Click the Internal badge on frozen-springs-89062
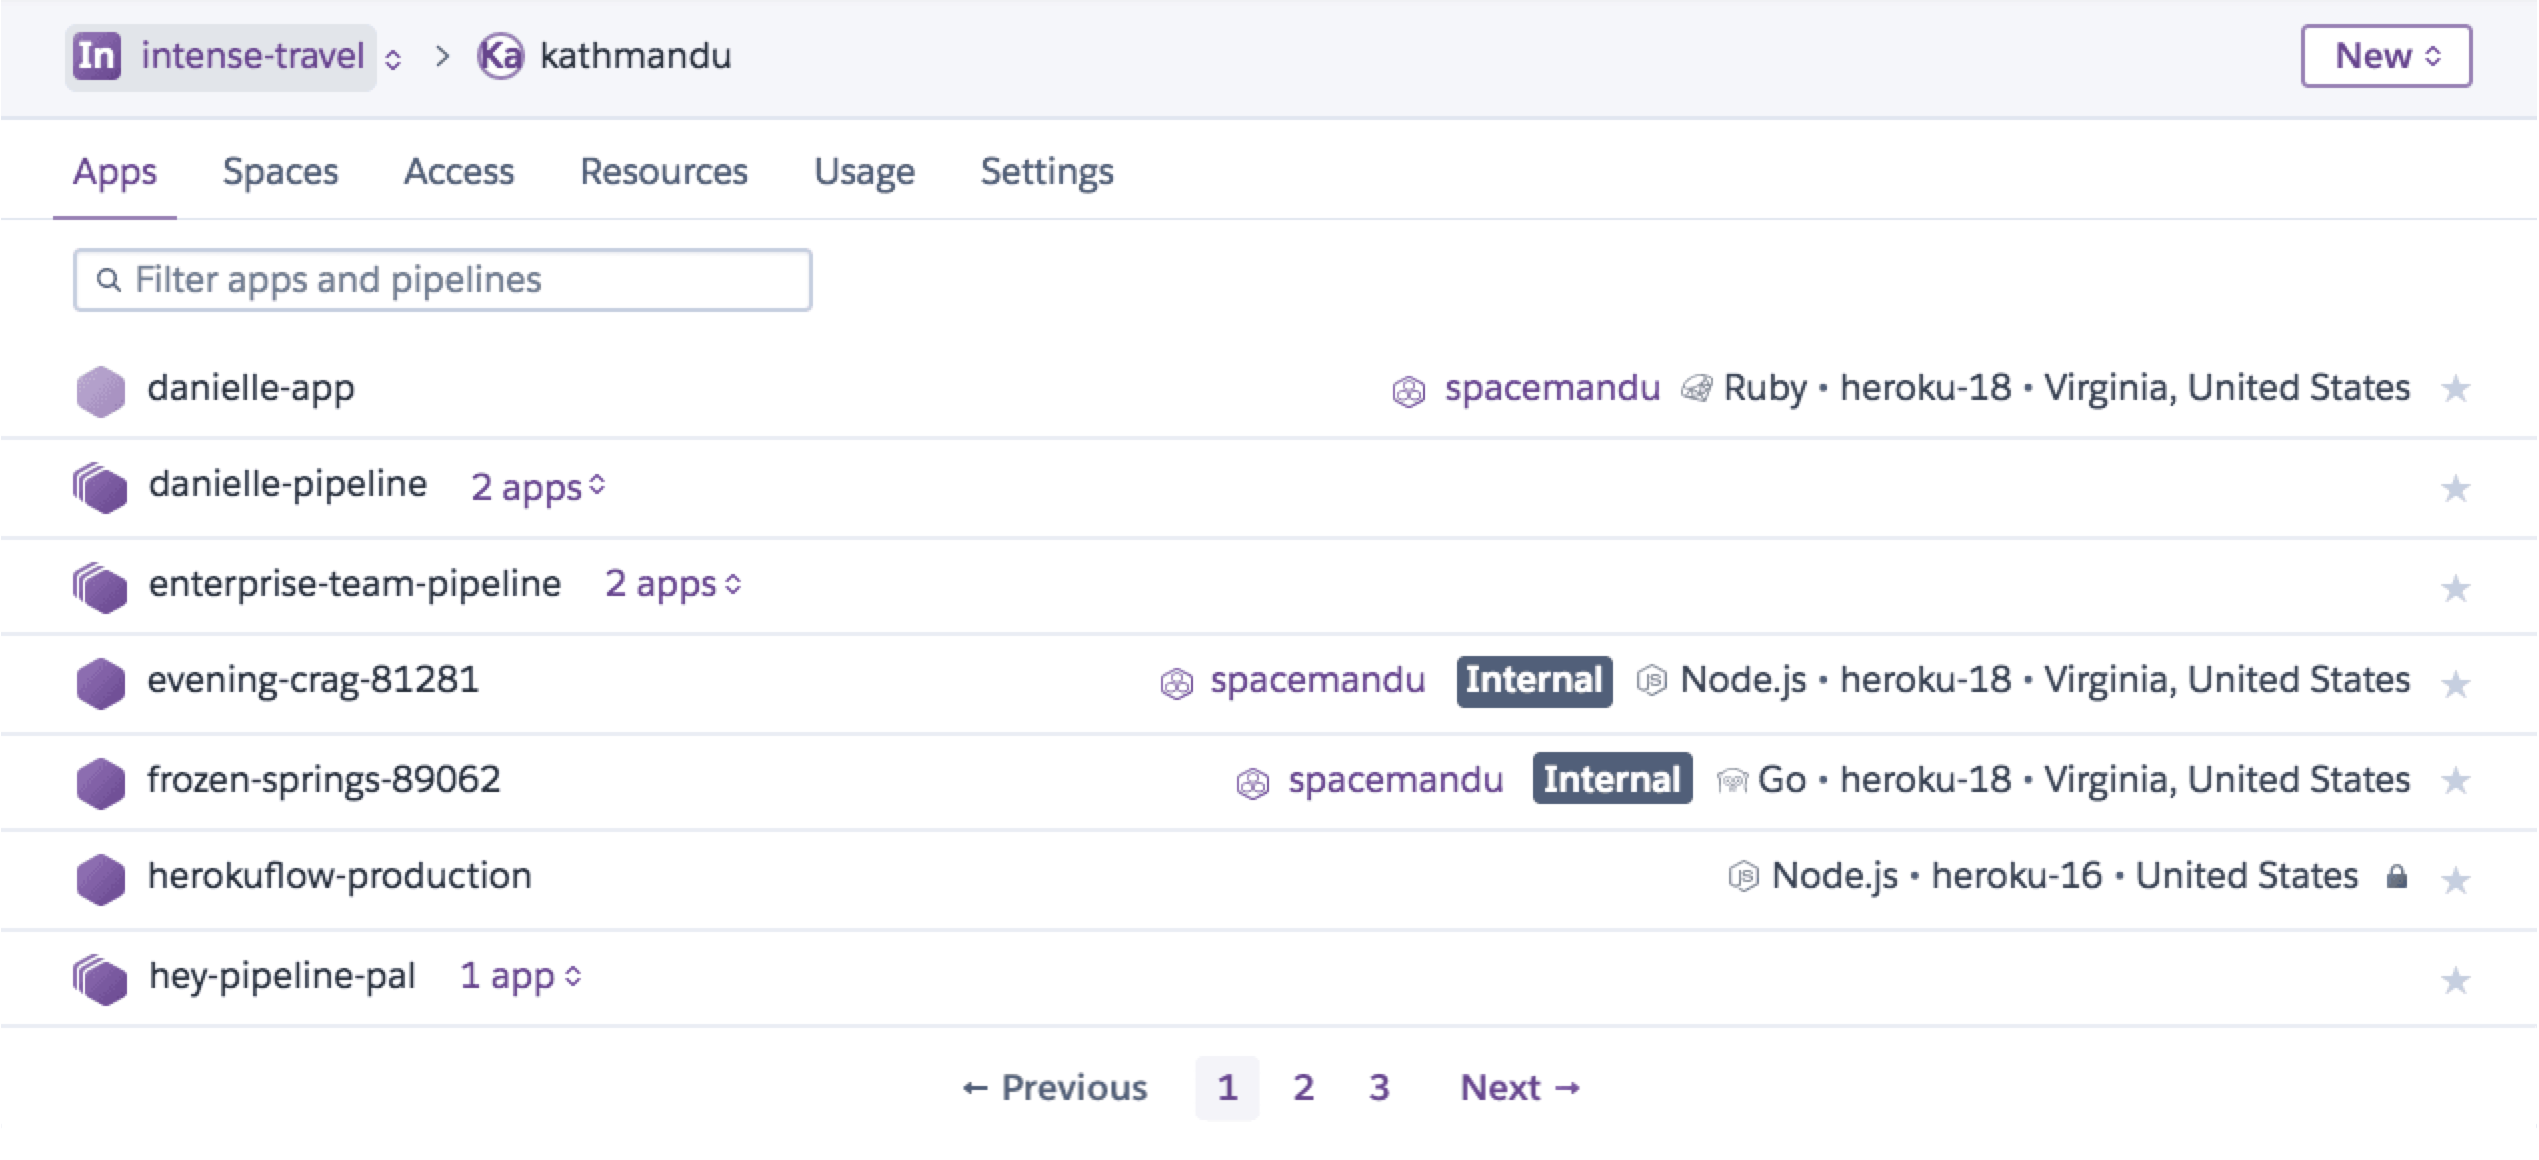 pos(1612,779)
